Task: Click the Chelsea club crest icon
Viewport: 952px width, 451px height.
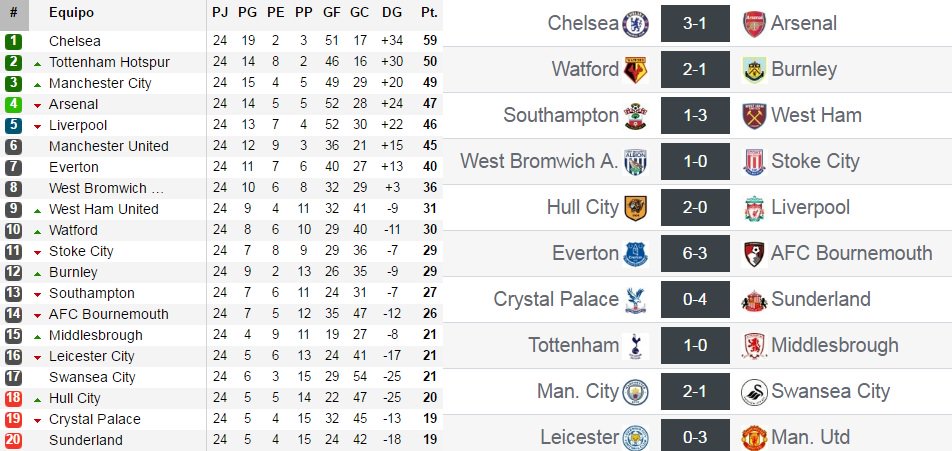Action: [636, 24]
